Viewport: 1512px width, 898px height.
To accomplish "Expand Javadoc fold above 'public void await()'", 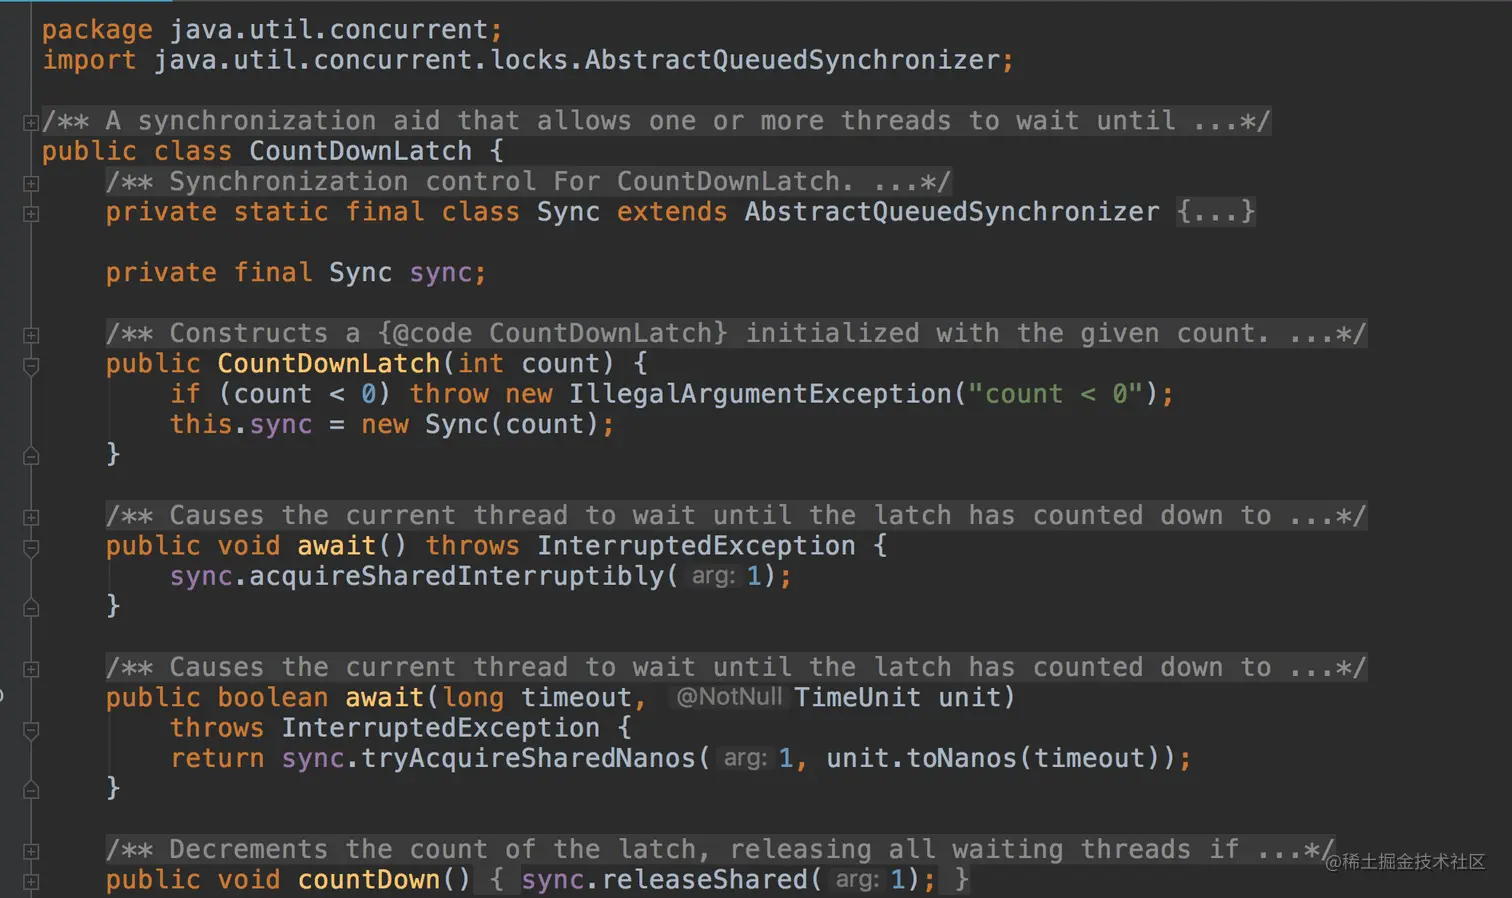I will pos(31,517).
